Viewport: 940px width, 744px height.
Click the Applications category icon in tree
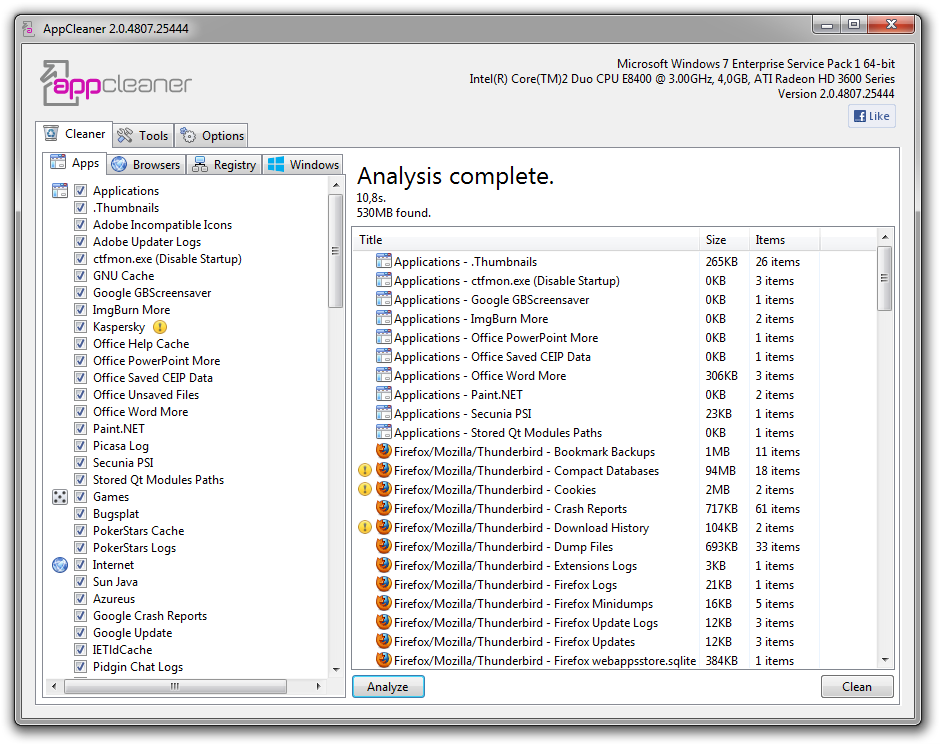(x=59, y=191)
